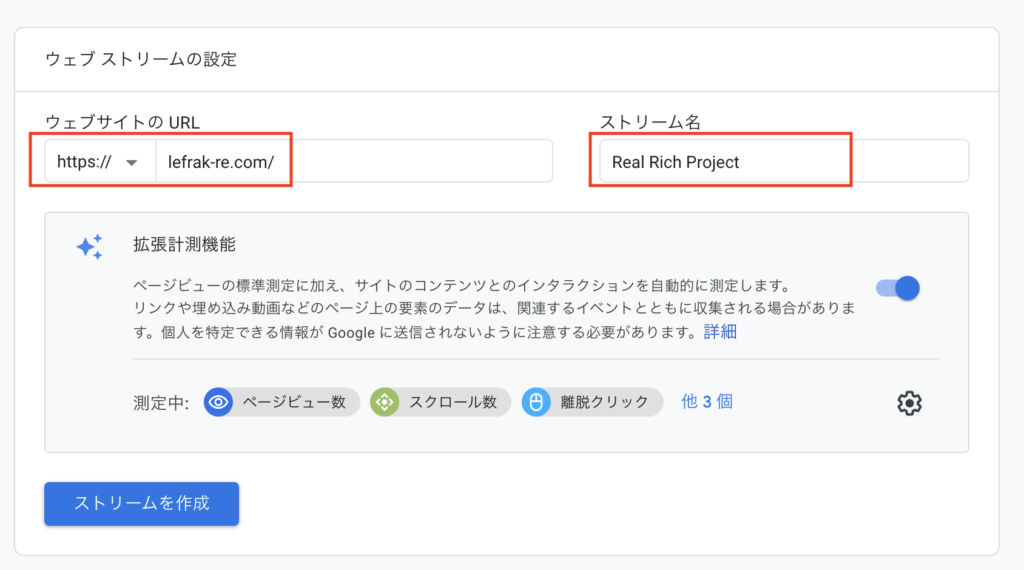Screen dimensions: 1024x570
Task: Click the outbound click mouse icon
Action: 536,402
